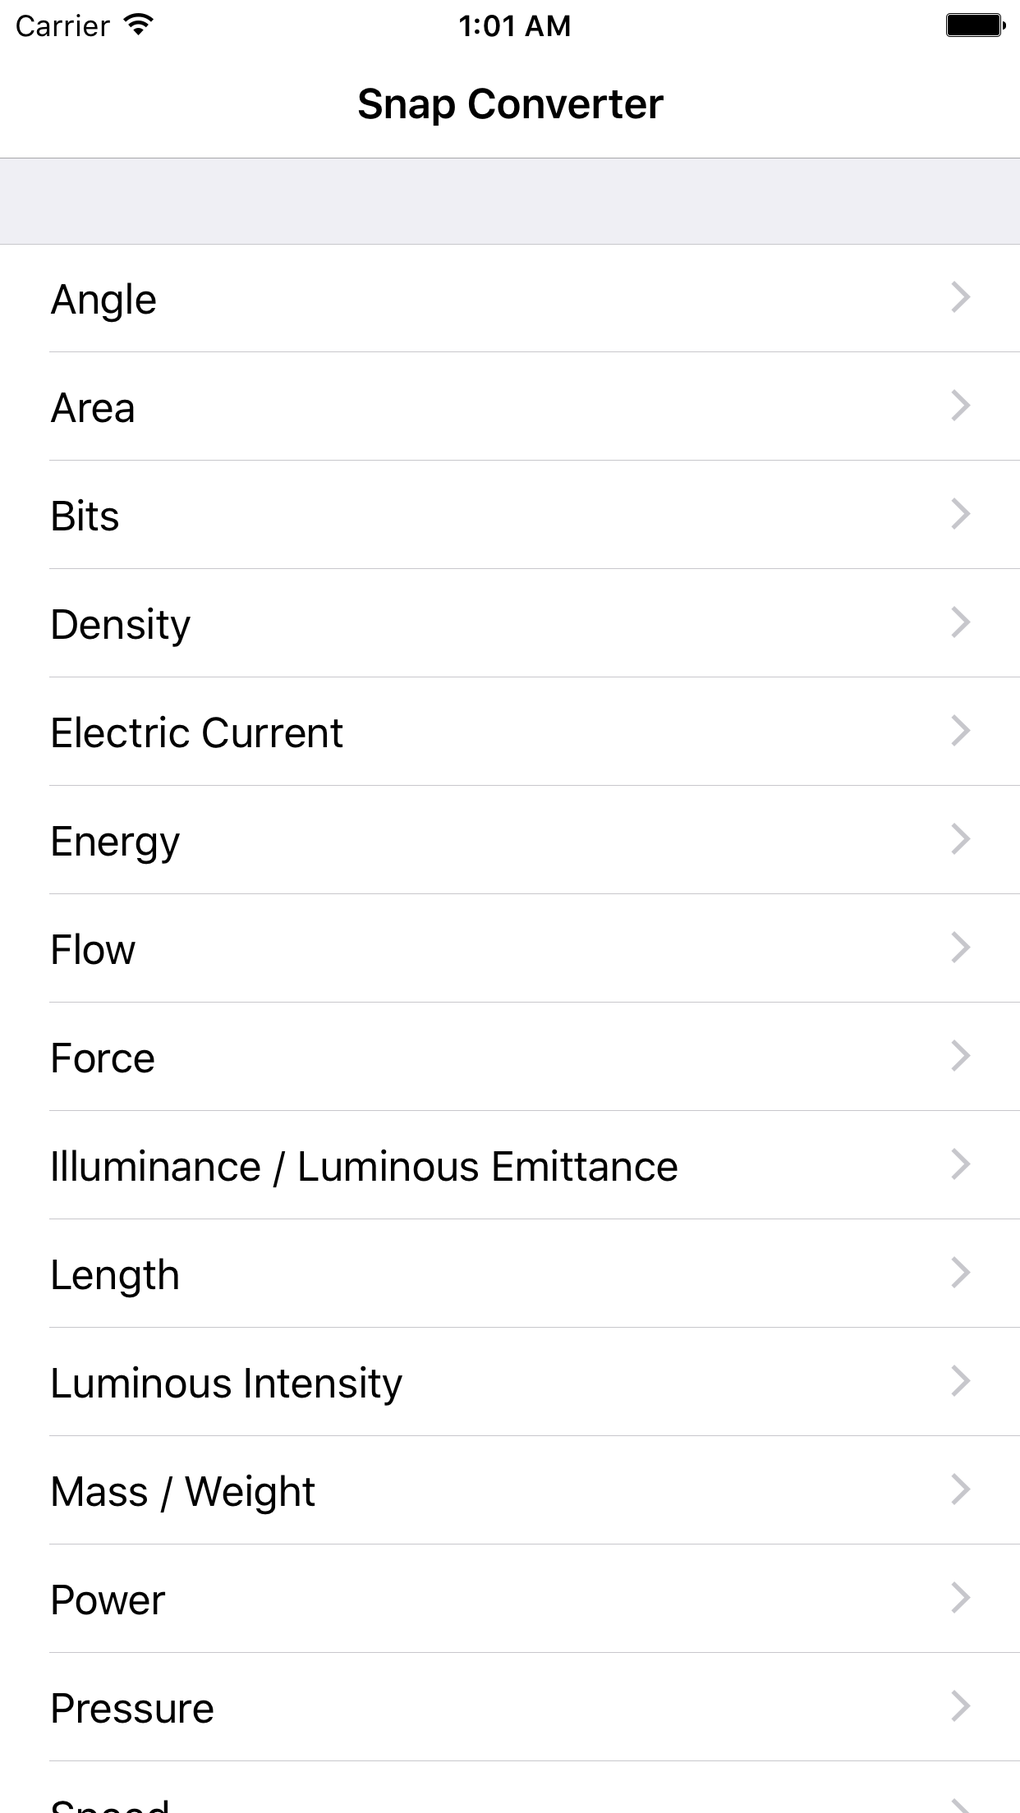Tap the arrow icon on the Power row
The width and height of the screenshot is (1020, 1813).
(960, 1598)
